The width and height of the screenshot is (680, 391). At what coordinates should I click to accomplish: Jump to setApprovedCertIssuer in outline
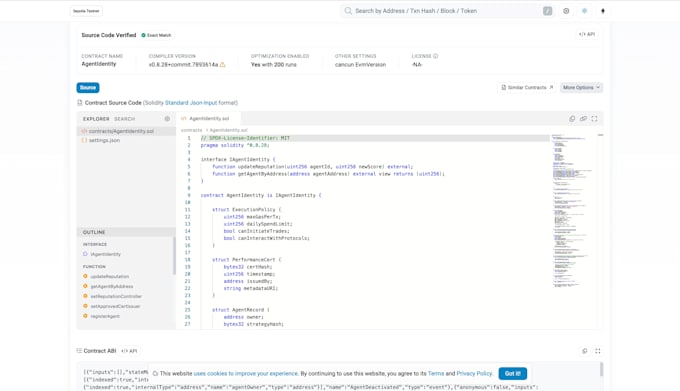pyautogui.click(x=115, y=306)
